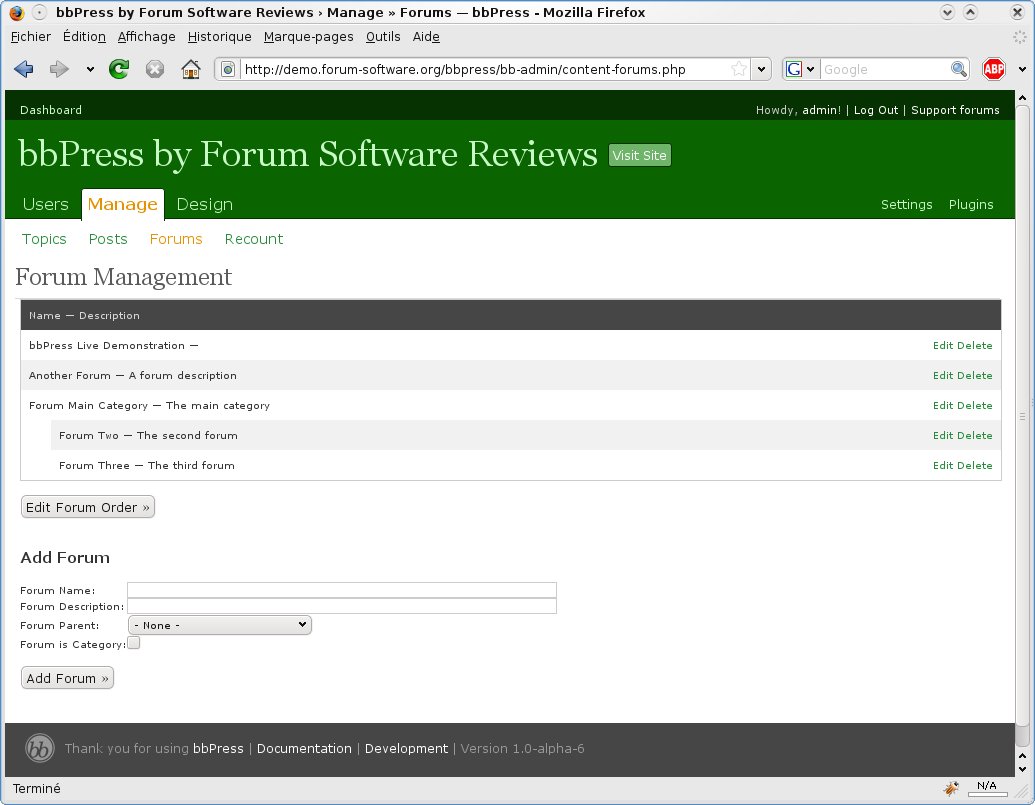Image resolution: width=1035 pixels, height=805 pixels.
Task: Delete the Forum Three row
Action: (974, 466)
